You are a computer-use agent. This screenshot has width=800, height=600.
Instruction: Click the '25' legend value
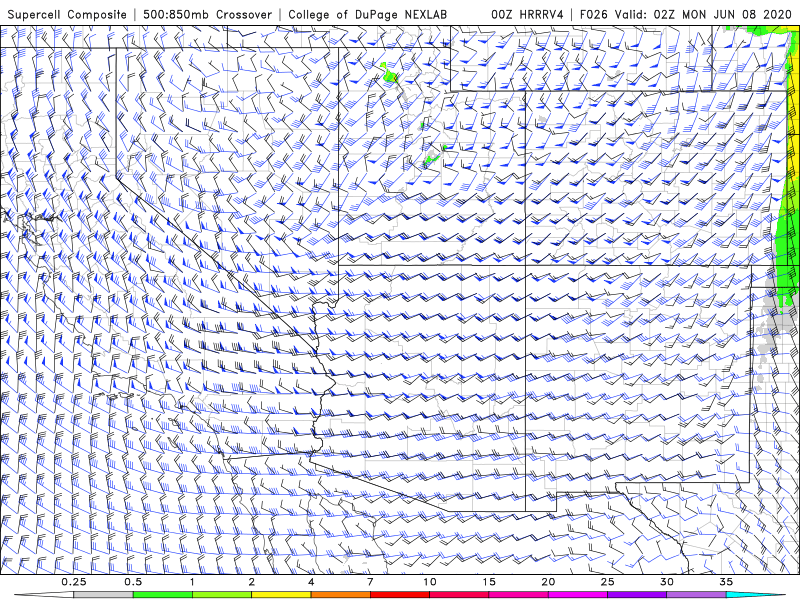[x=607, y=582]
